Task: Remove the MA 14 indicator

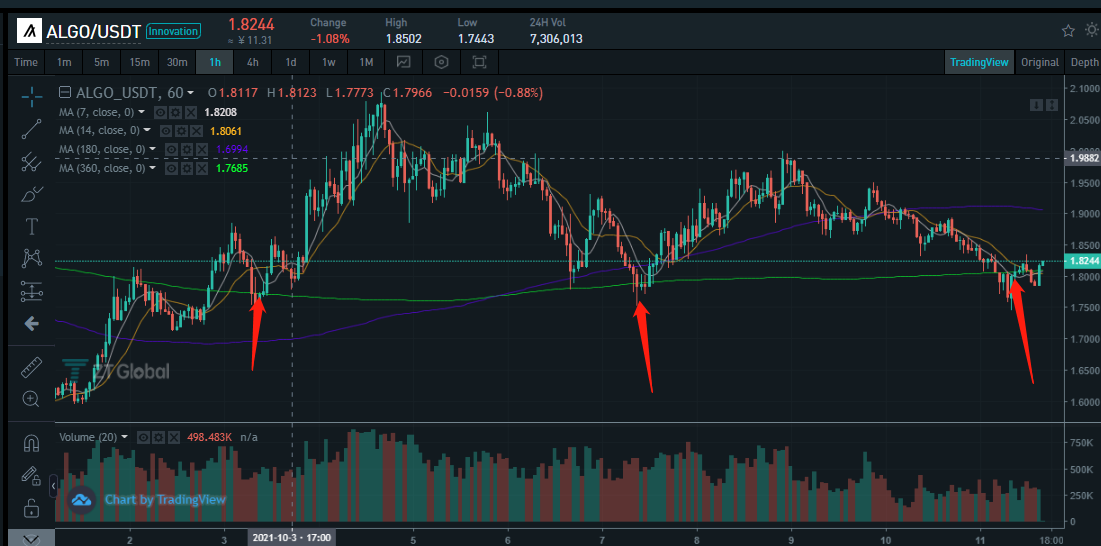Action: coord(195,131)
